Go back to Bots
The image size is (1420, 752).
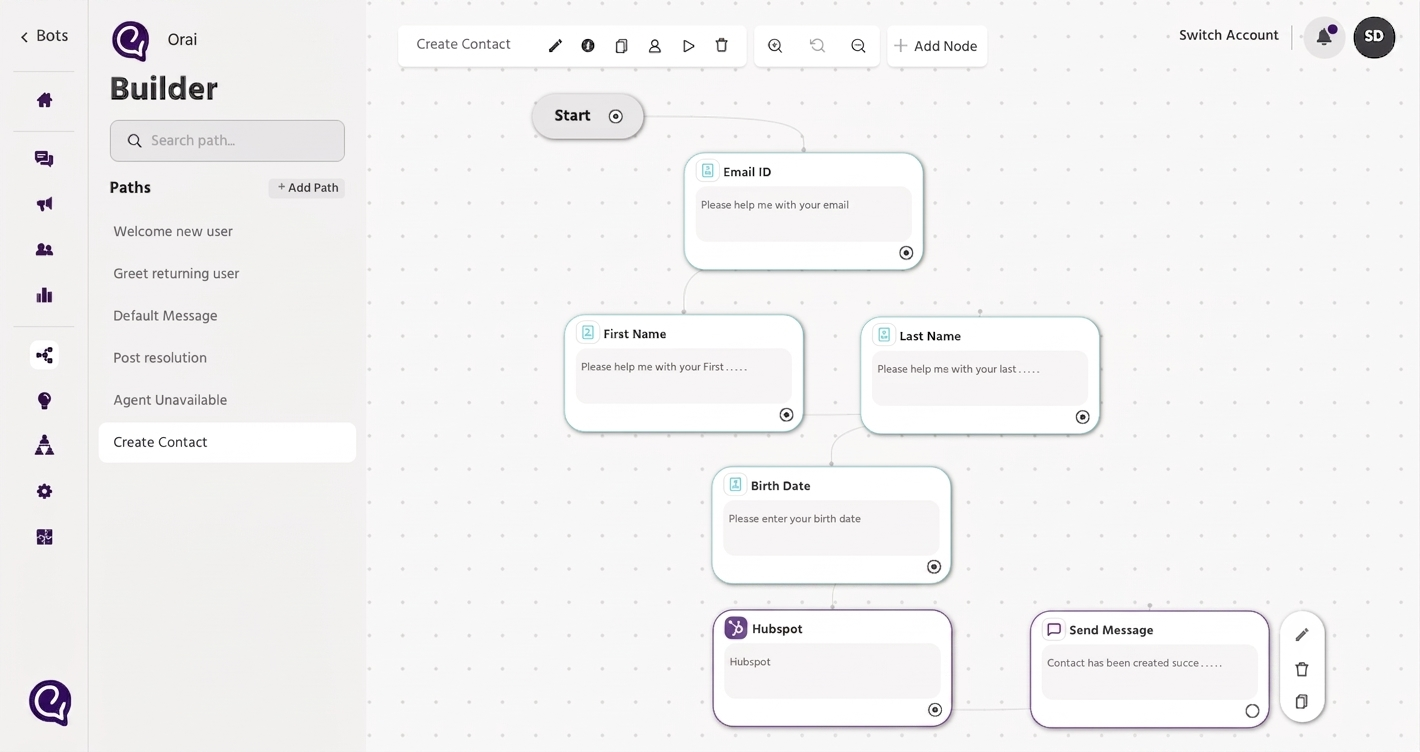(44, 36)
